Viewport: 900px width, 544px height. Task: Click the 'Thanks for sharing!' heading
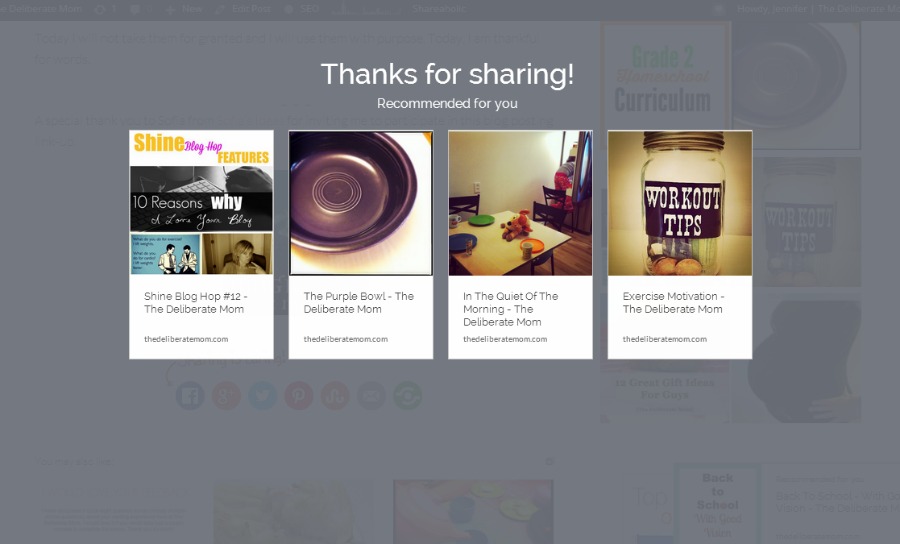(447, 75)
